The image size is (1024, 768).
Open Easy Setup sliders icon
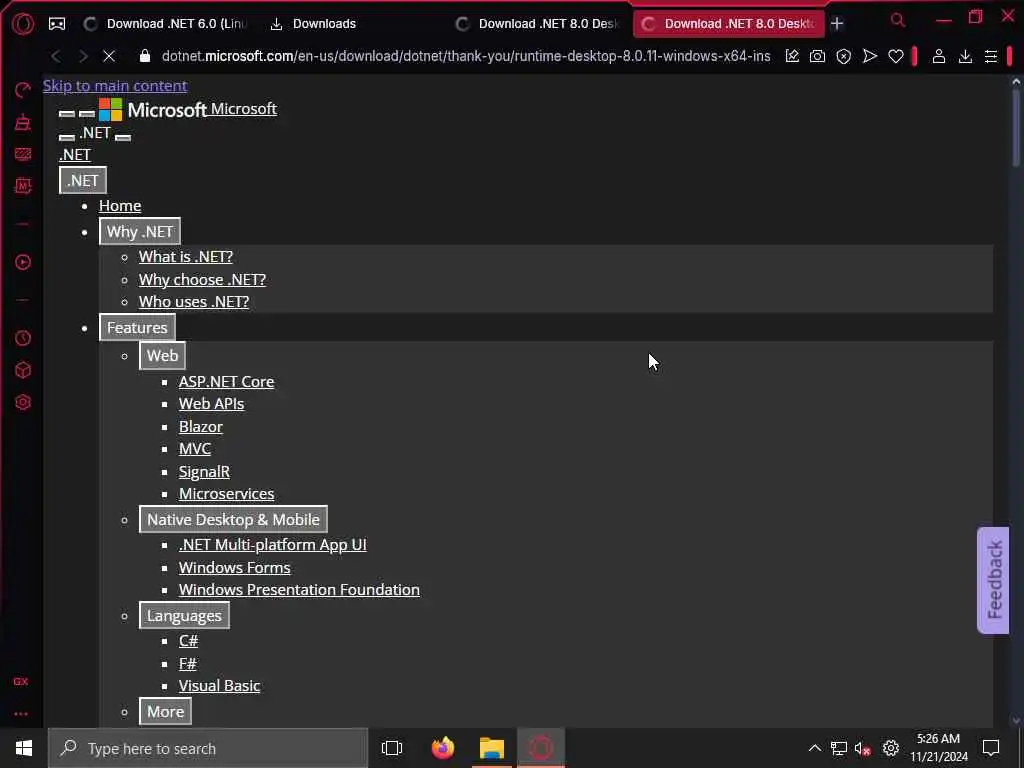(991, 57)
